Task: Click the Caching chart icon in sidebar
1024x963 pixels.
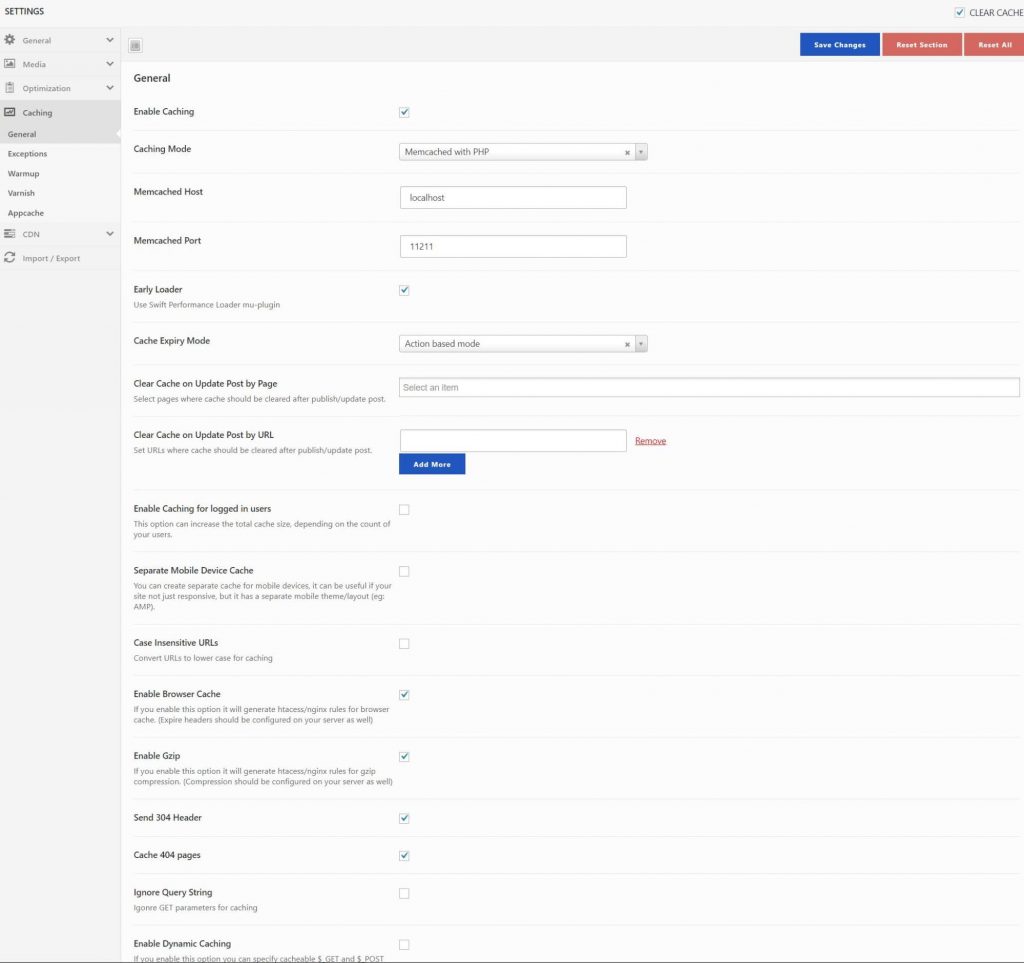Action: (x=10, y=112)
